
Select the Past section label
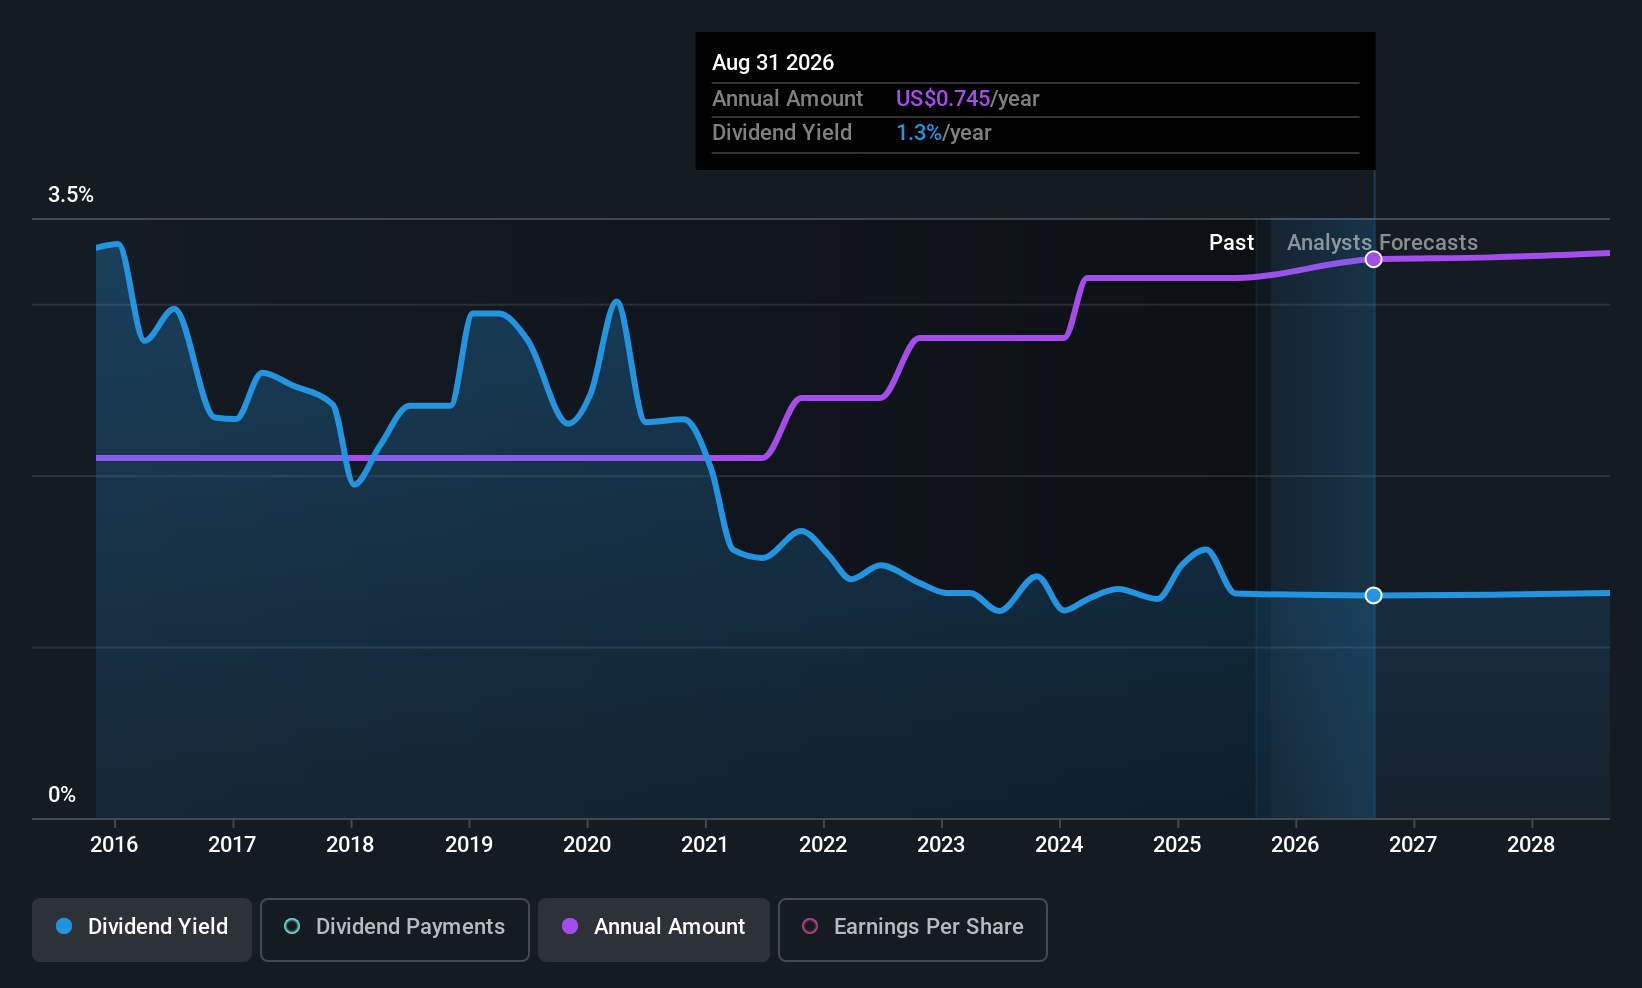click(x=1231, y=243)
